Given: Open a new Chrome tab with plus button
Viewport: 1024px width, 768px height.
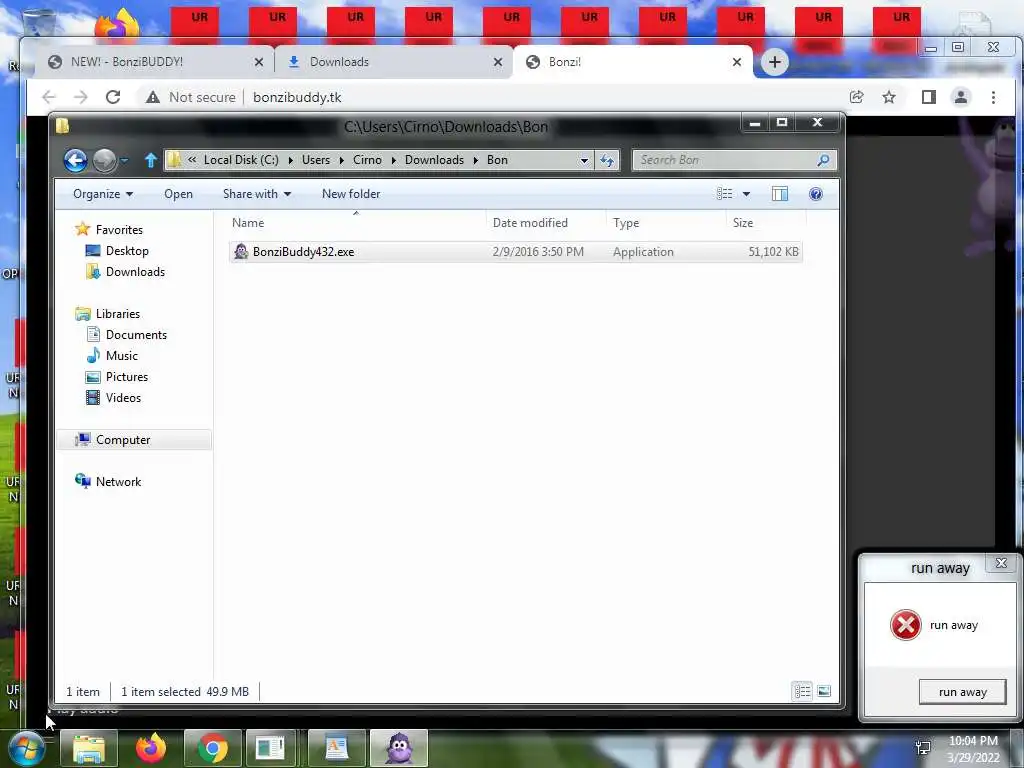Looking at the screenshot, I should click(775, 62).
